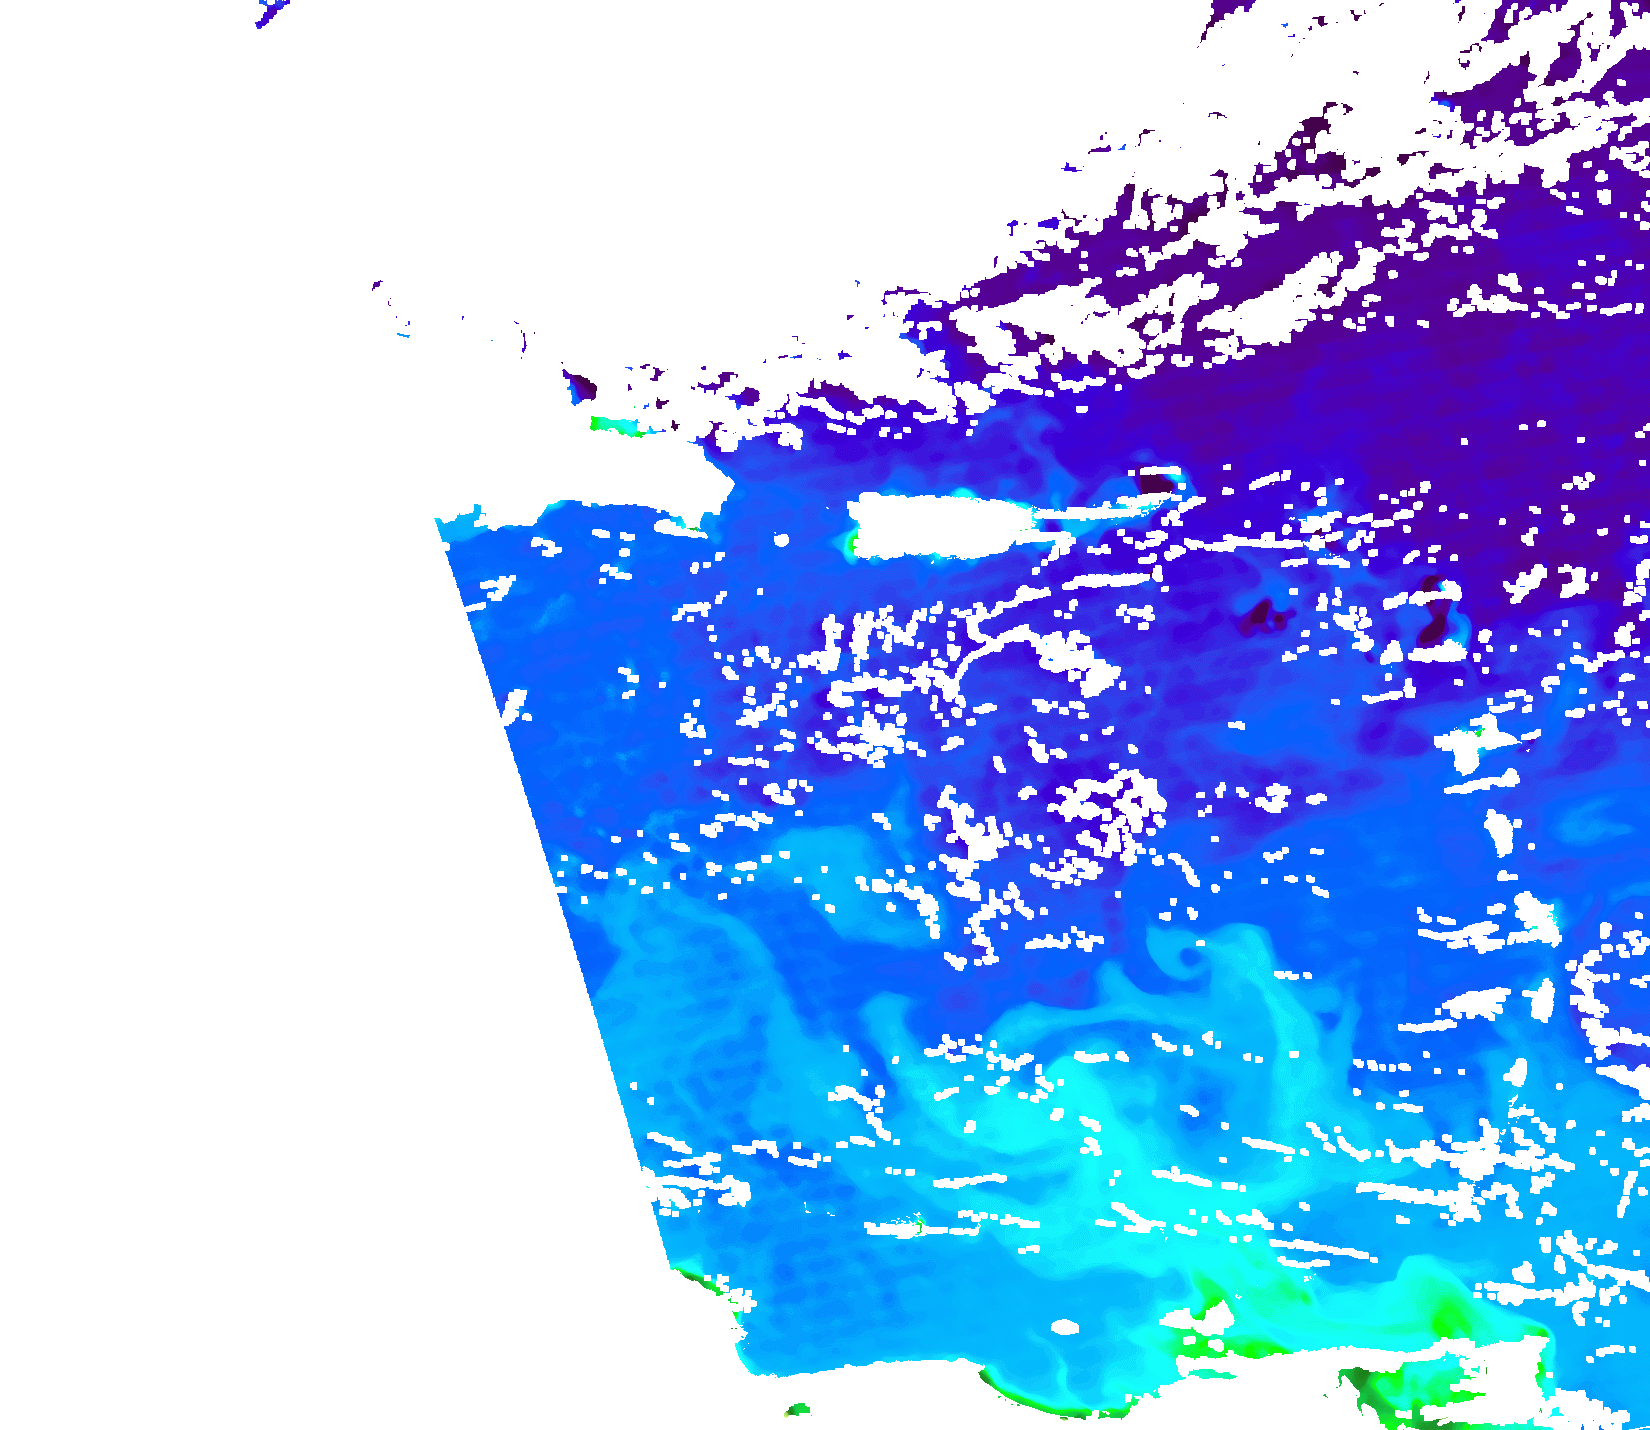Select the twin dark purple blobs east of center

pos(1264,616)
